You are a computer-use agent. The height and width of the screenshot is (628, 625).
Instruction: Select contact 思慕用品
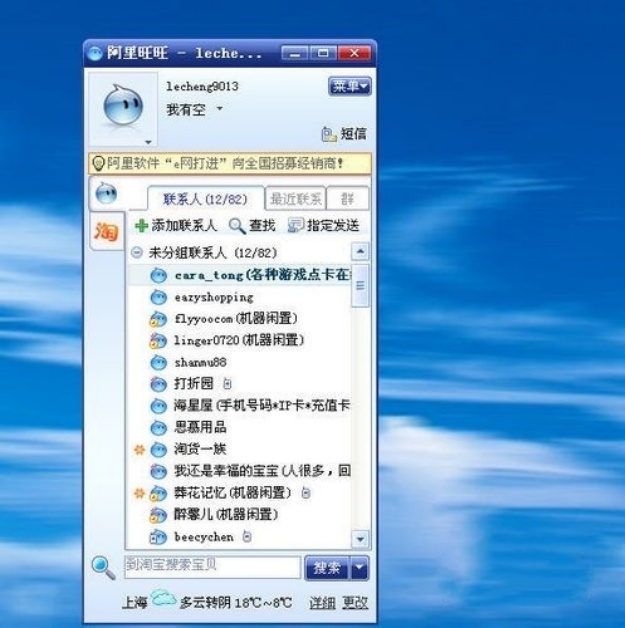(x=239, y=428)
